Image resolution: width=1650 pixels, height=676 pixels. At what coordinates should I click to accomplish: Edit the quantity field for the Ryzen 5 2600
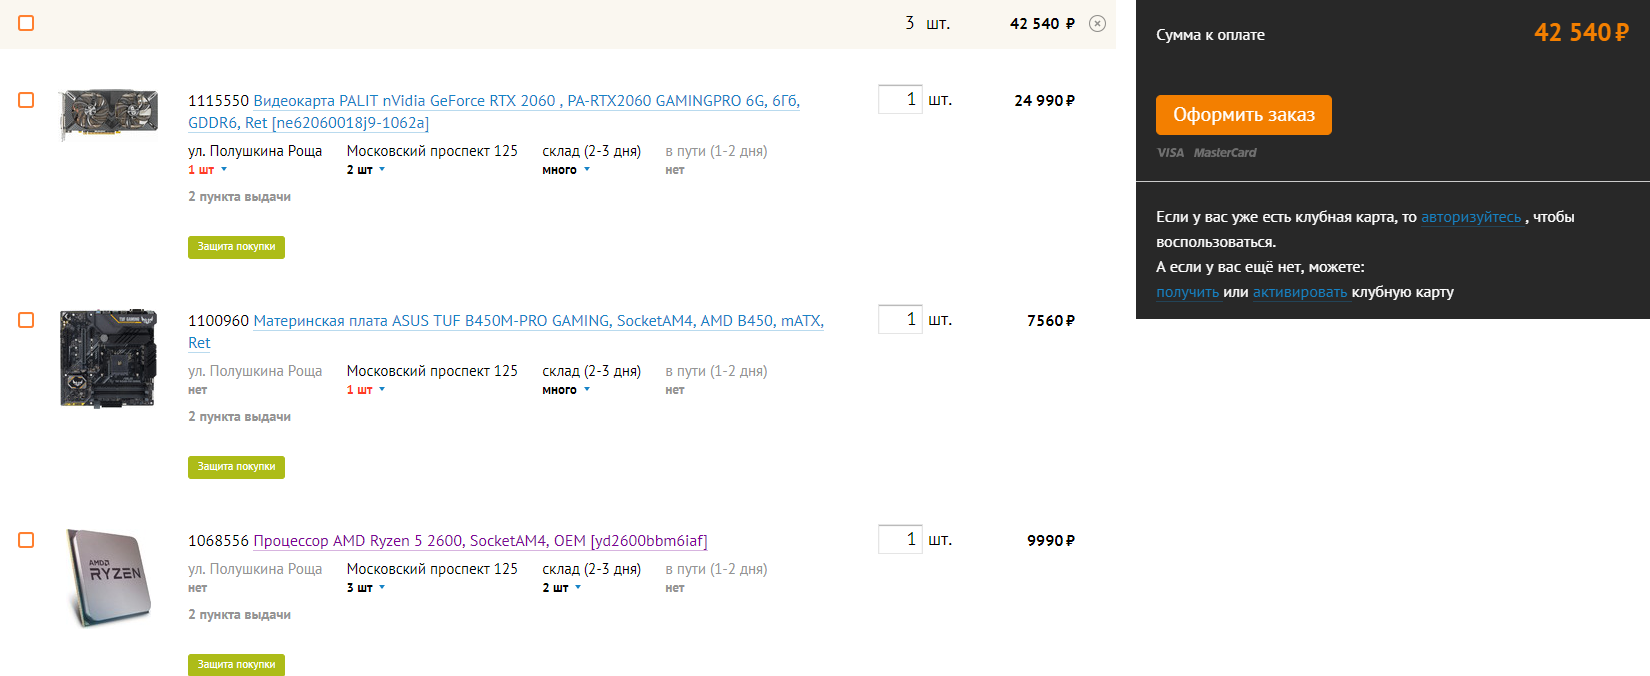tap(900, 539)
